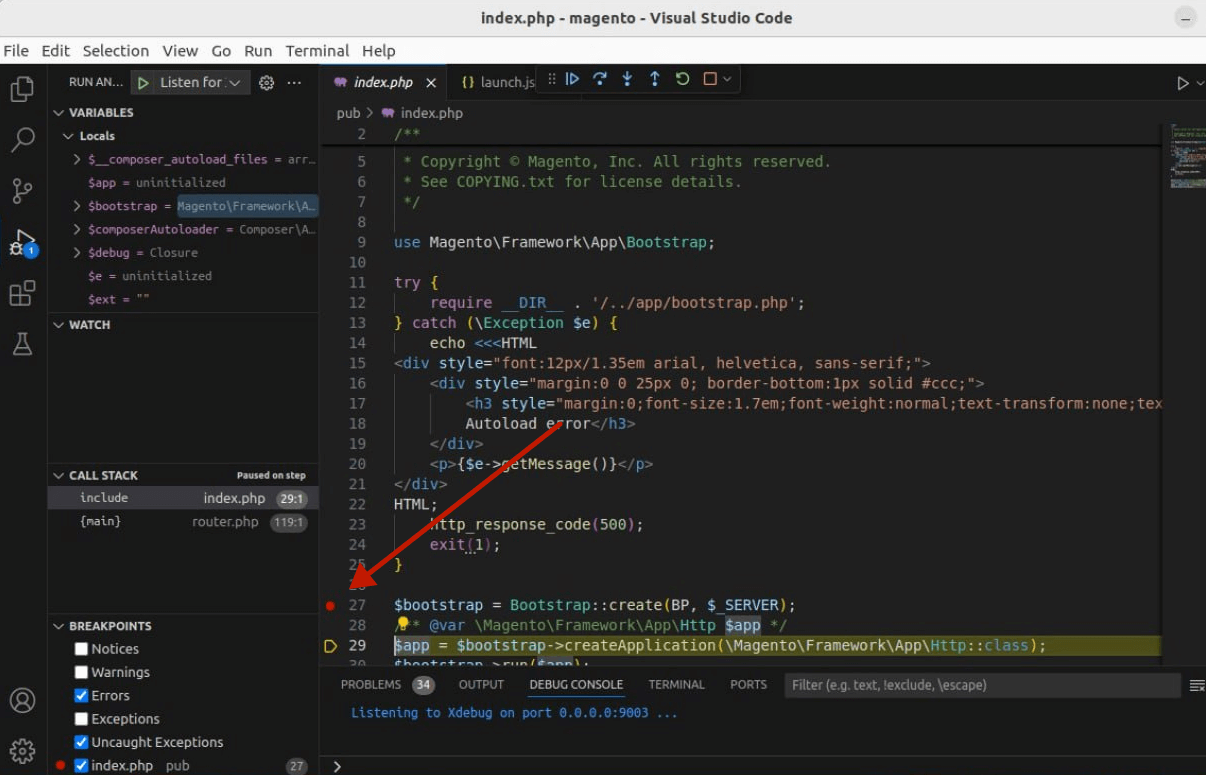This screenshot has width=1206, height=775.
Task: Open the Manage gear in activity bar
Action: coord(22,751)
